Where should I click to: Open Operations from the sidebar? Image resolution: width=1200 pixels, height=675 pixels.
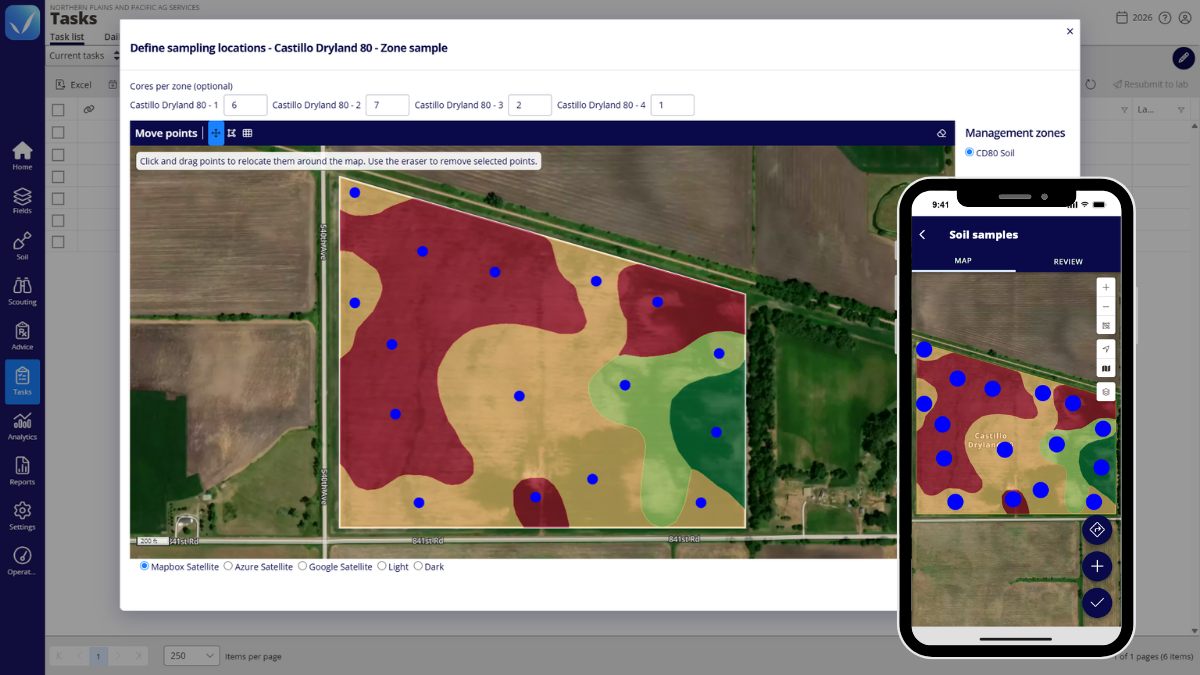click(x=22, y=561)
